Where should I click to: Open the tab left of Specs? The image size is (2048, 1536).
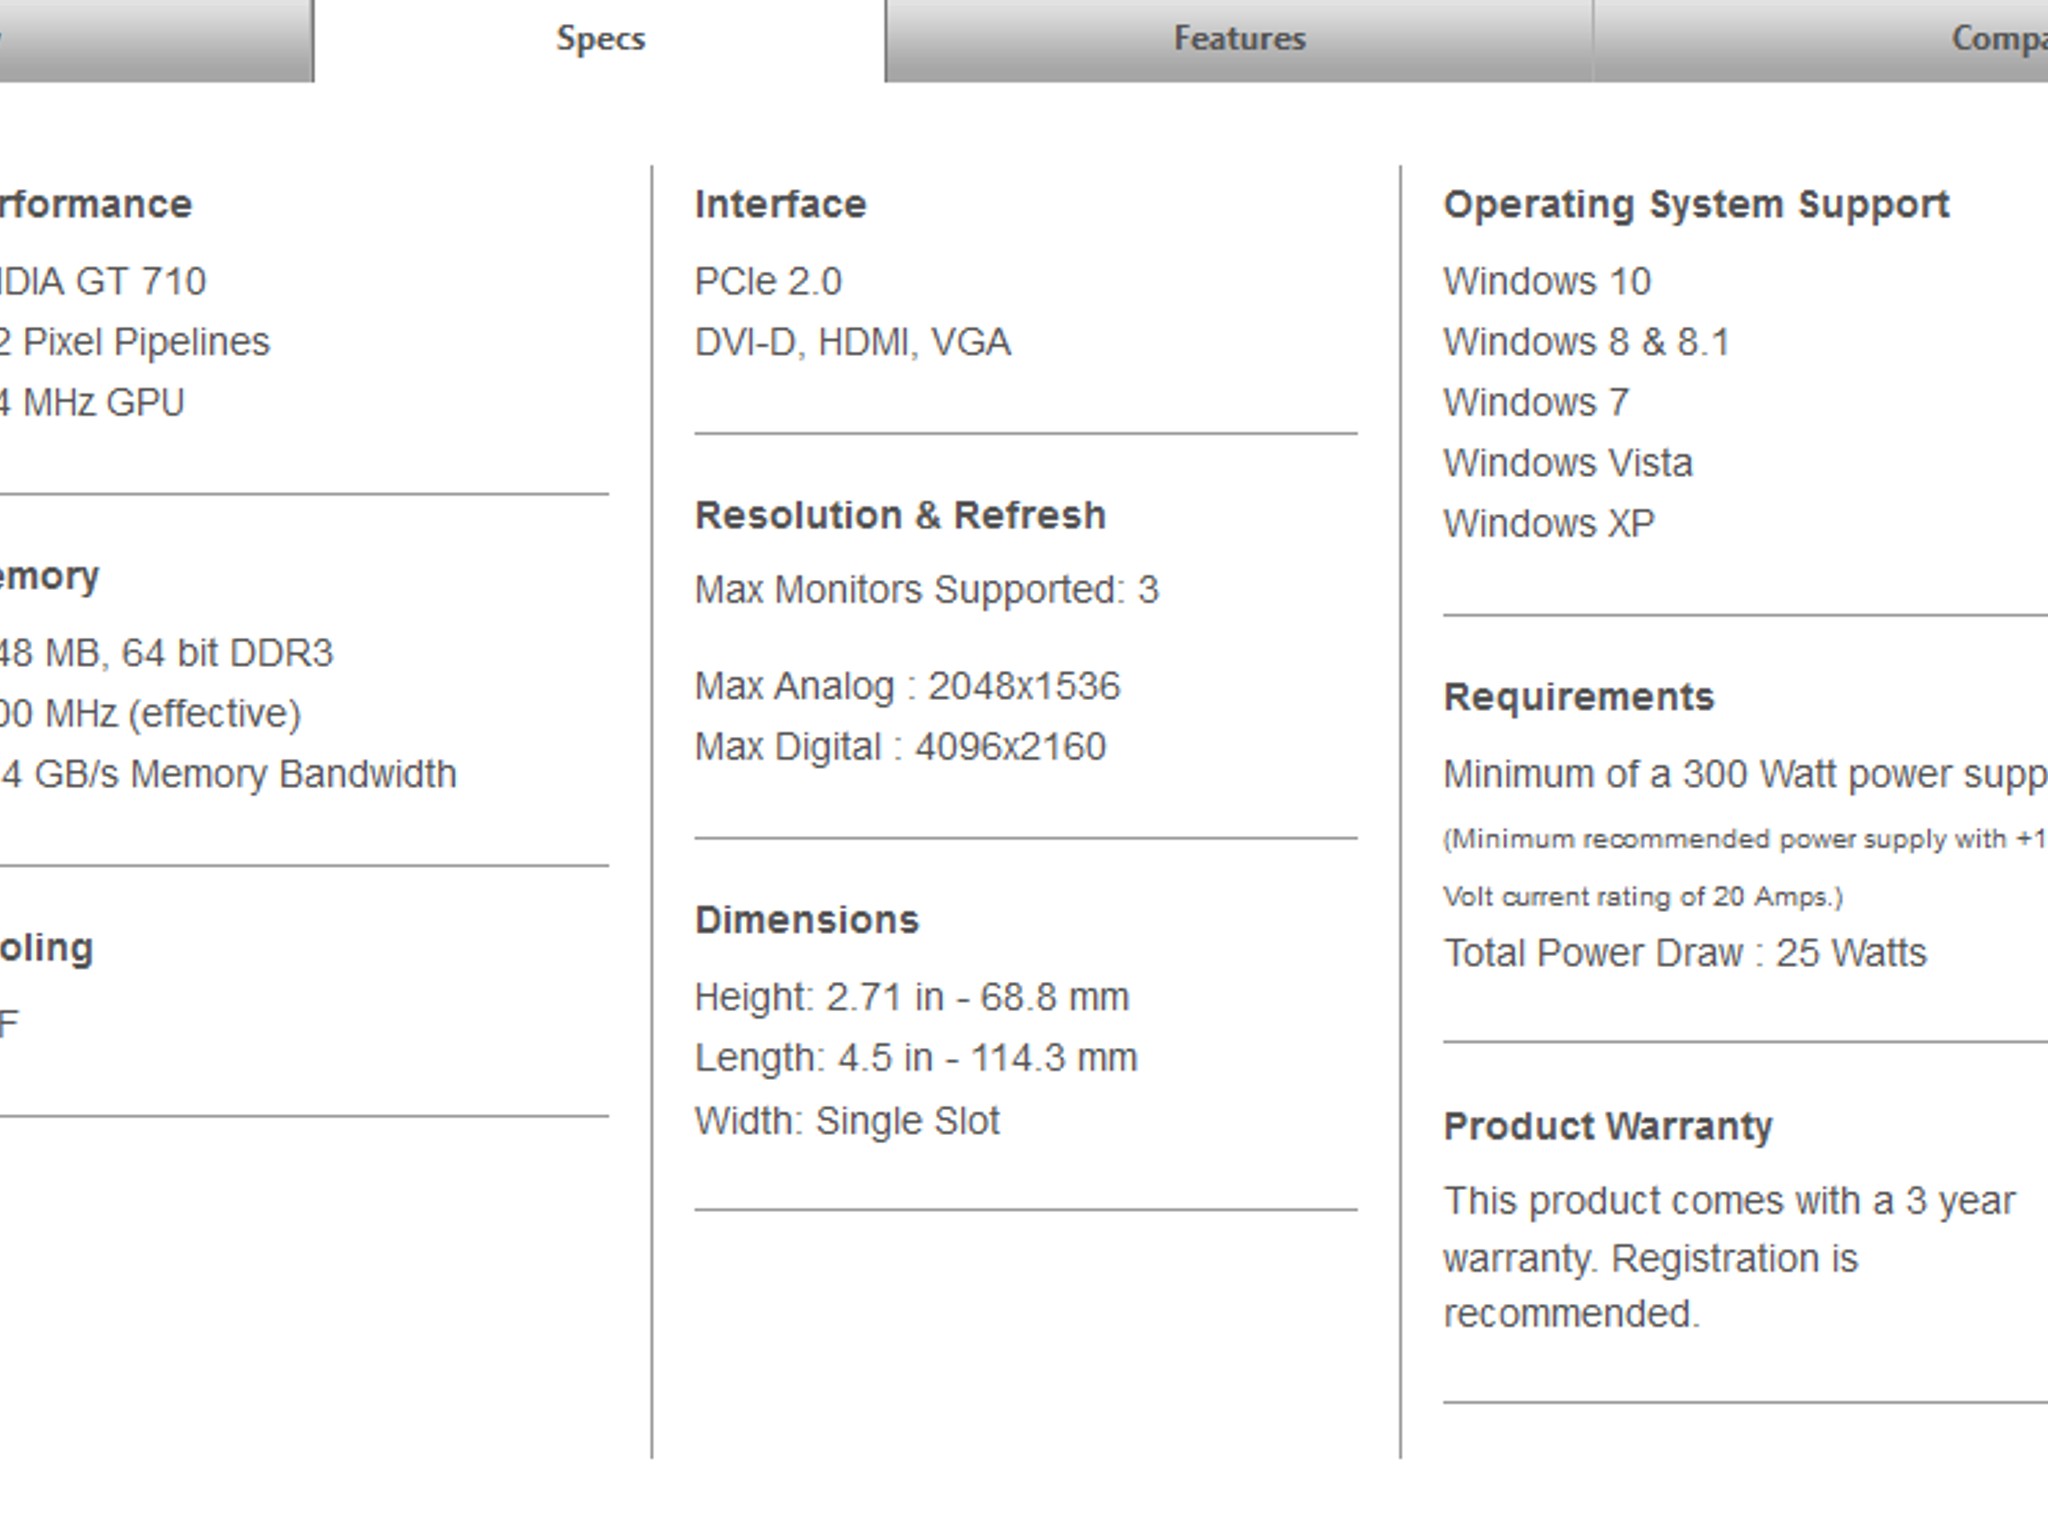coord(156,40)
